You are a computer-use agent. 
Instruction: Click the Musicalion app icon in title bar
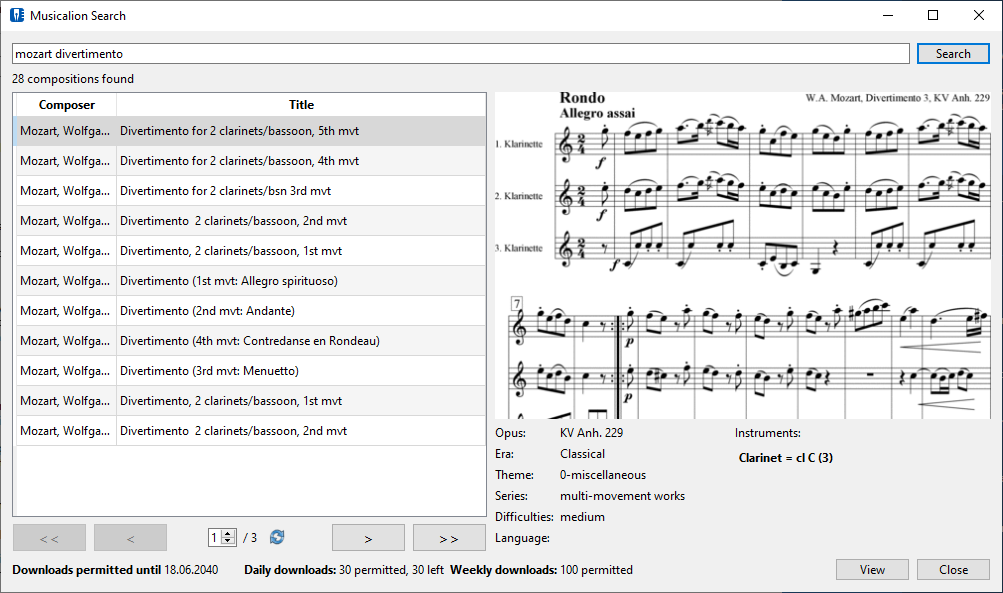pyautogui.click(x=17, y=15)
